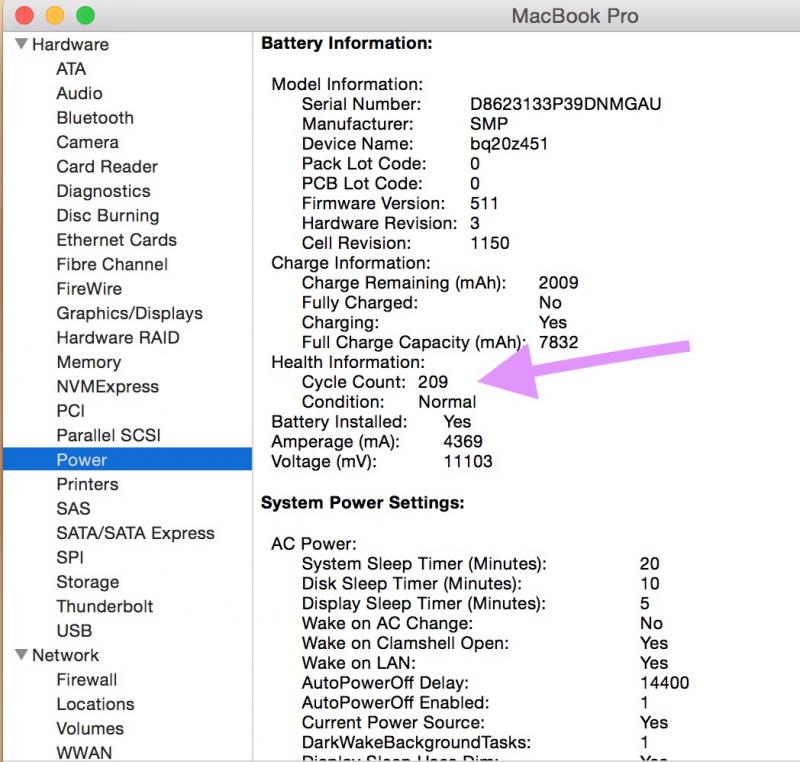Collapse the Network section triangle
The image size is (800, 762).
pos(21,654)
